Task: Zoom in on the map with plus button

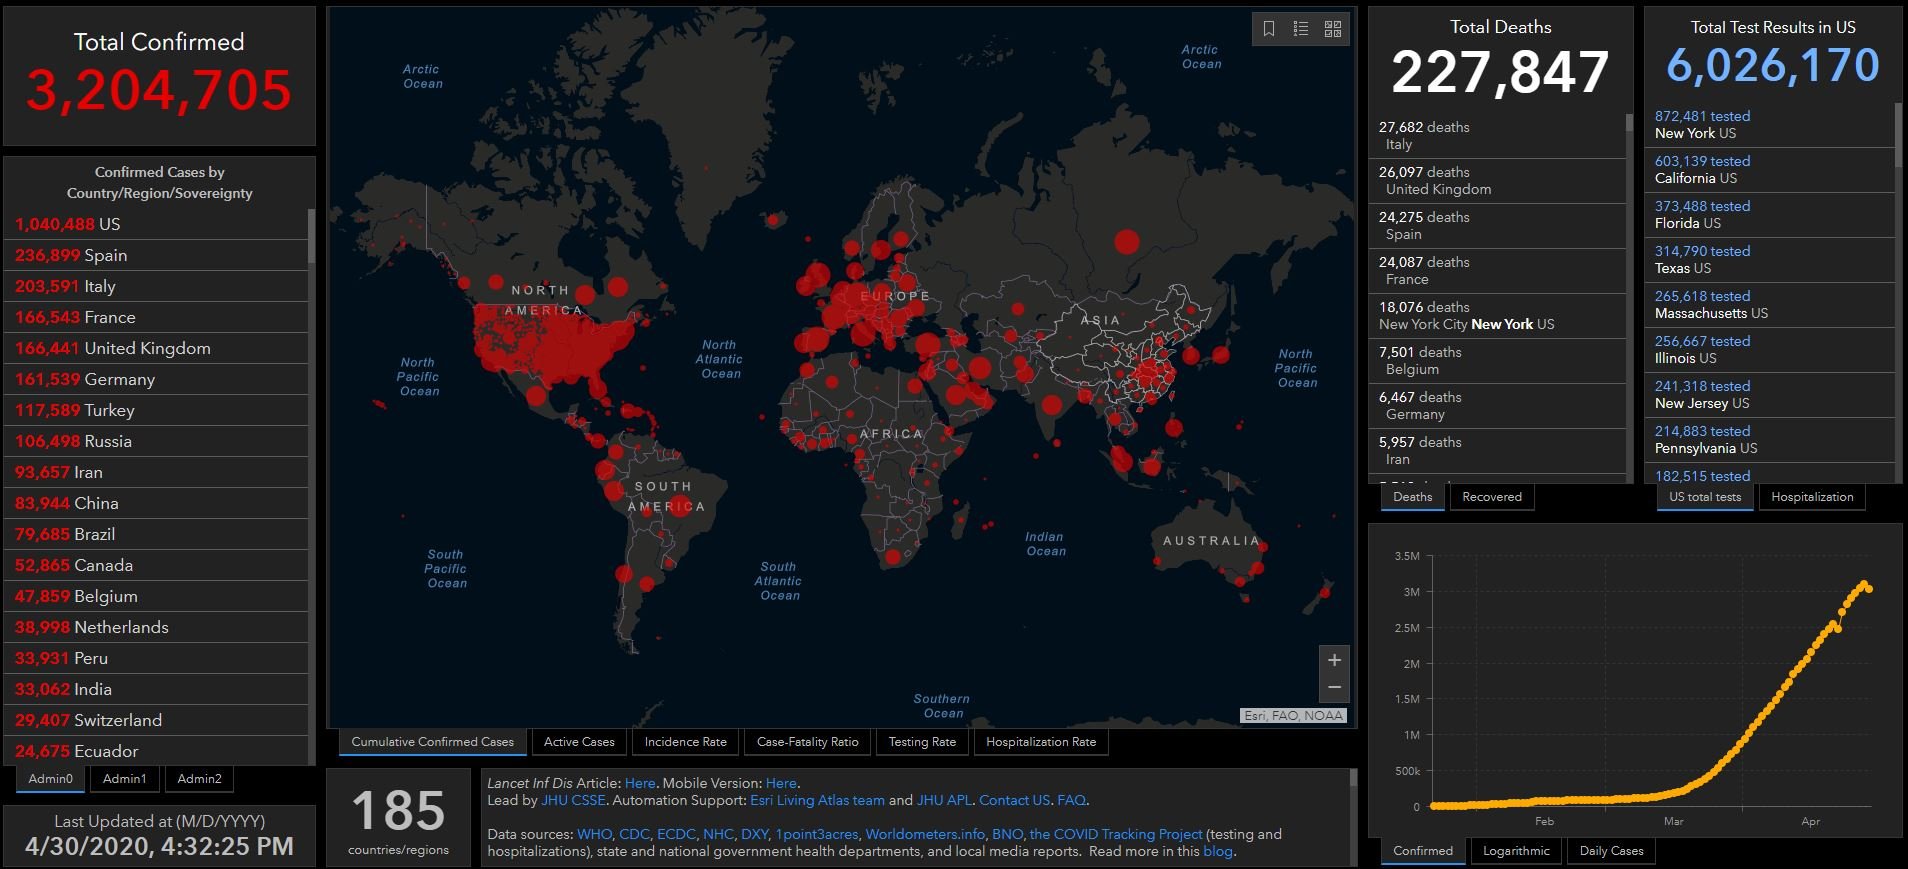Action: (x=1334, y=660)
